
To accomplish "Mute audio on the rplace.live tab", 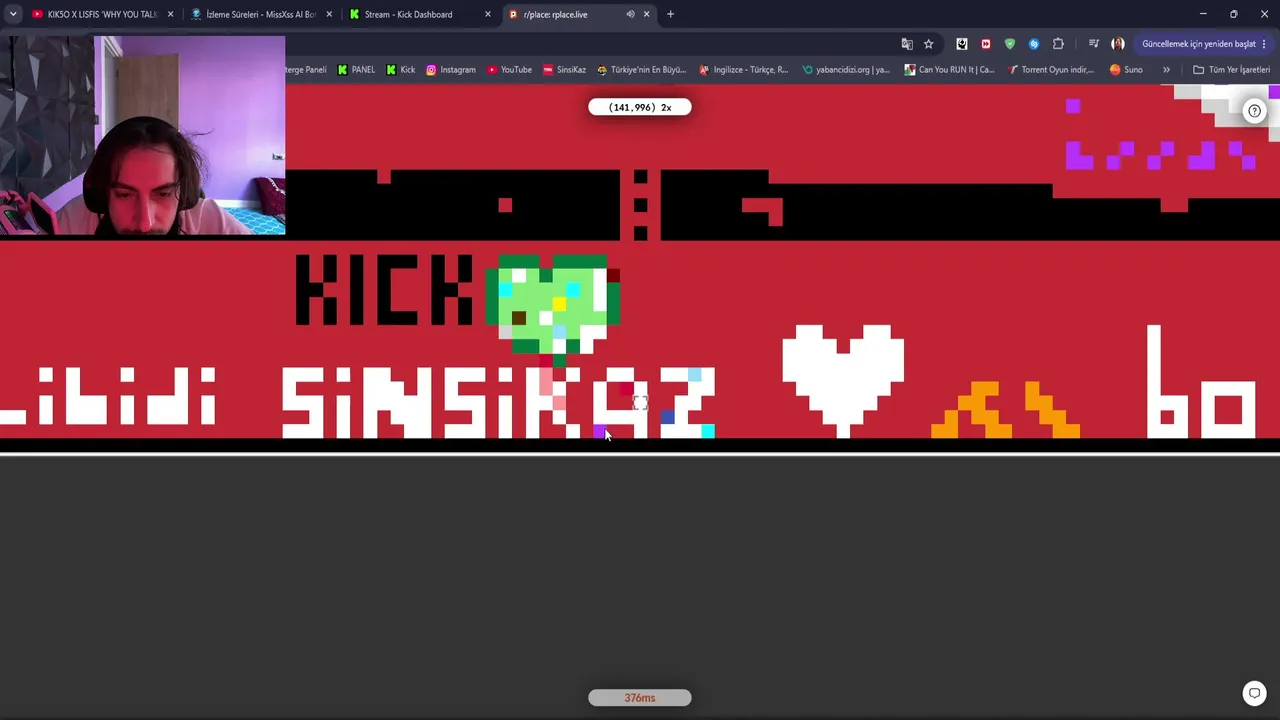I will 630,14.
